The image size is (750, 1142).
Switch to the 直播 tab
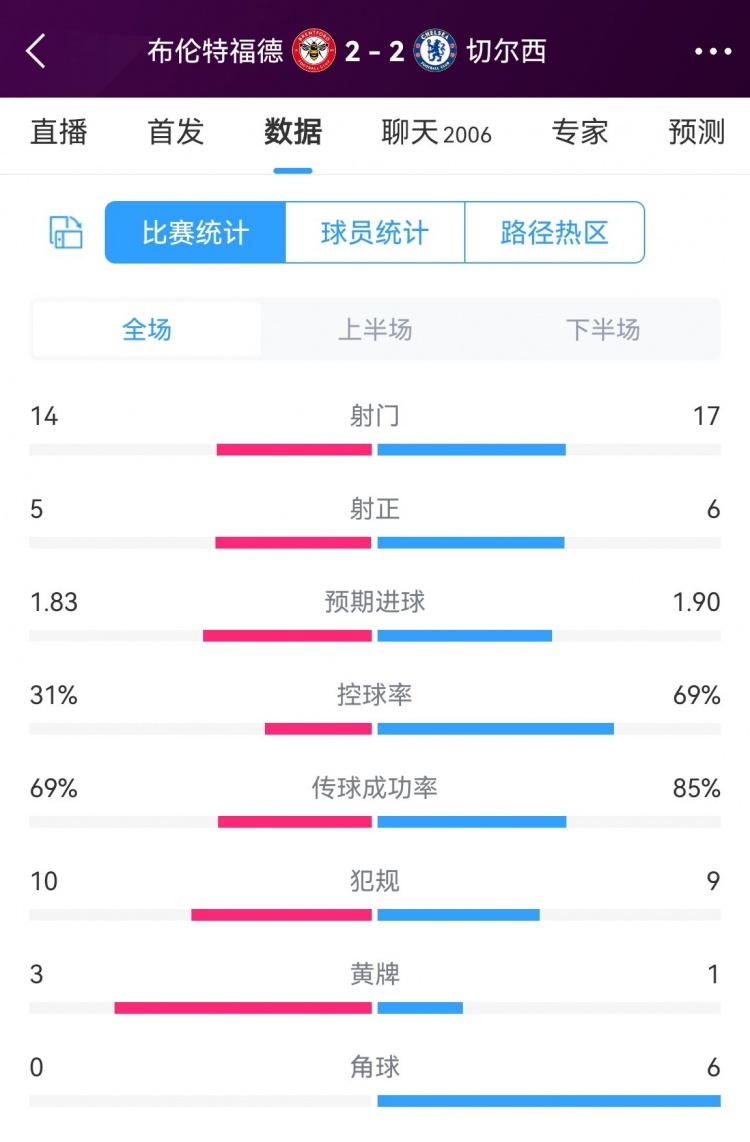coord(59,132)
